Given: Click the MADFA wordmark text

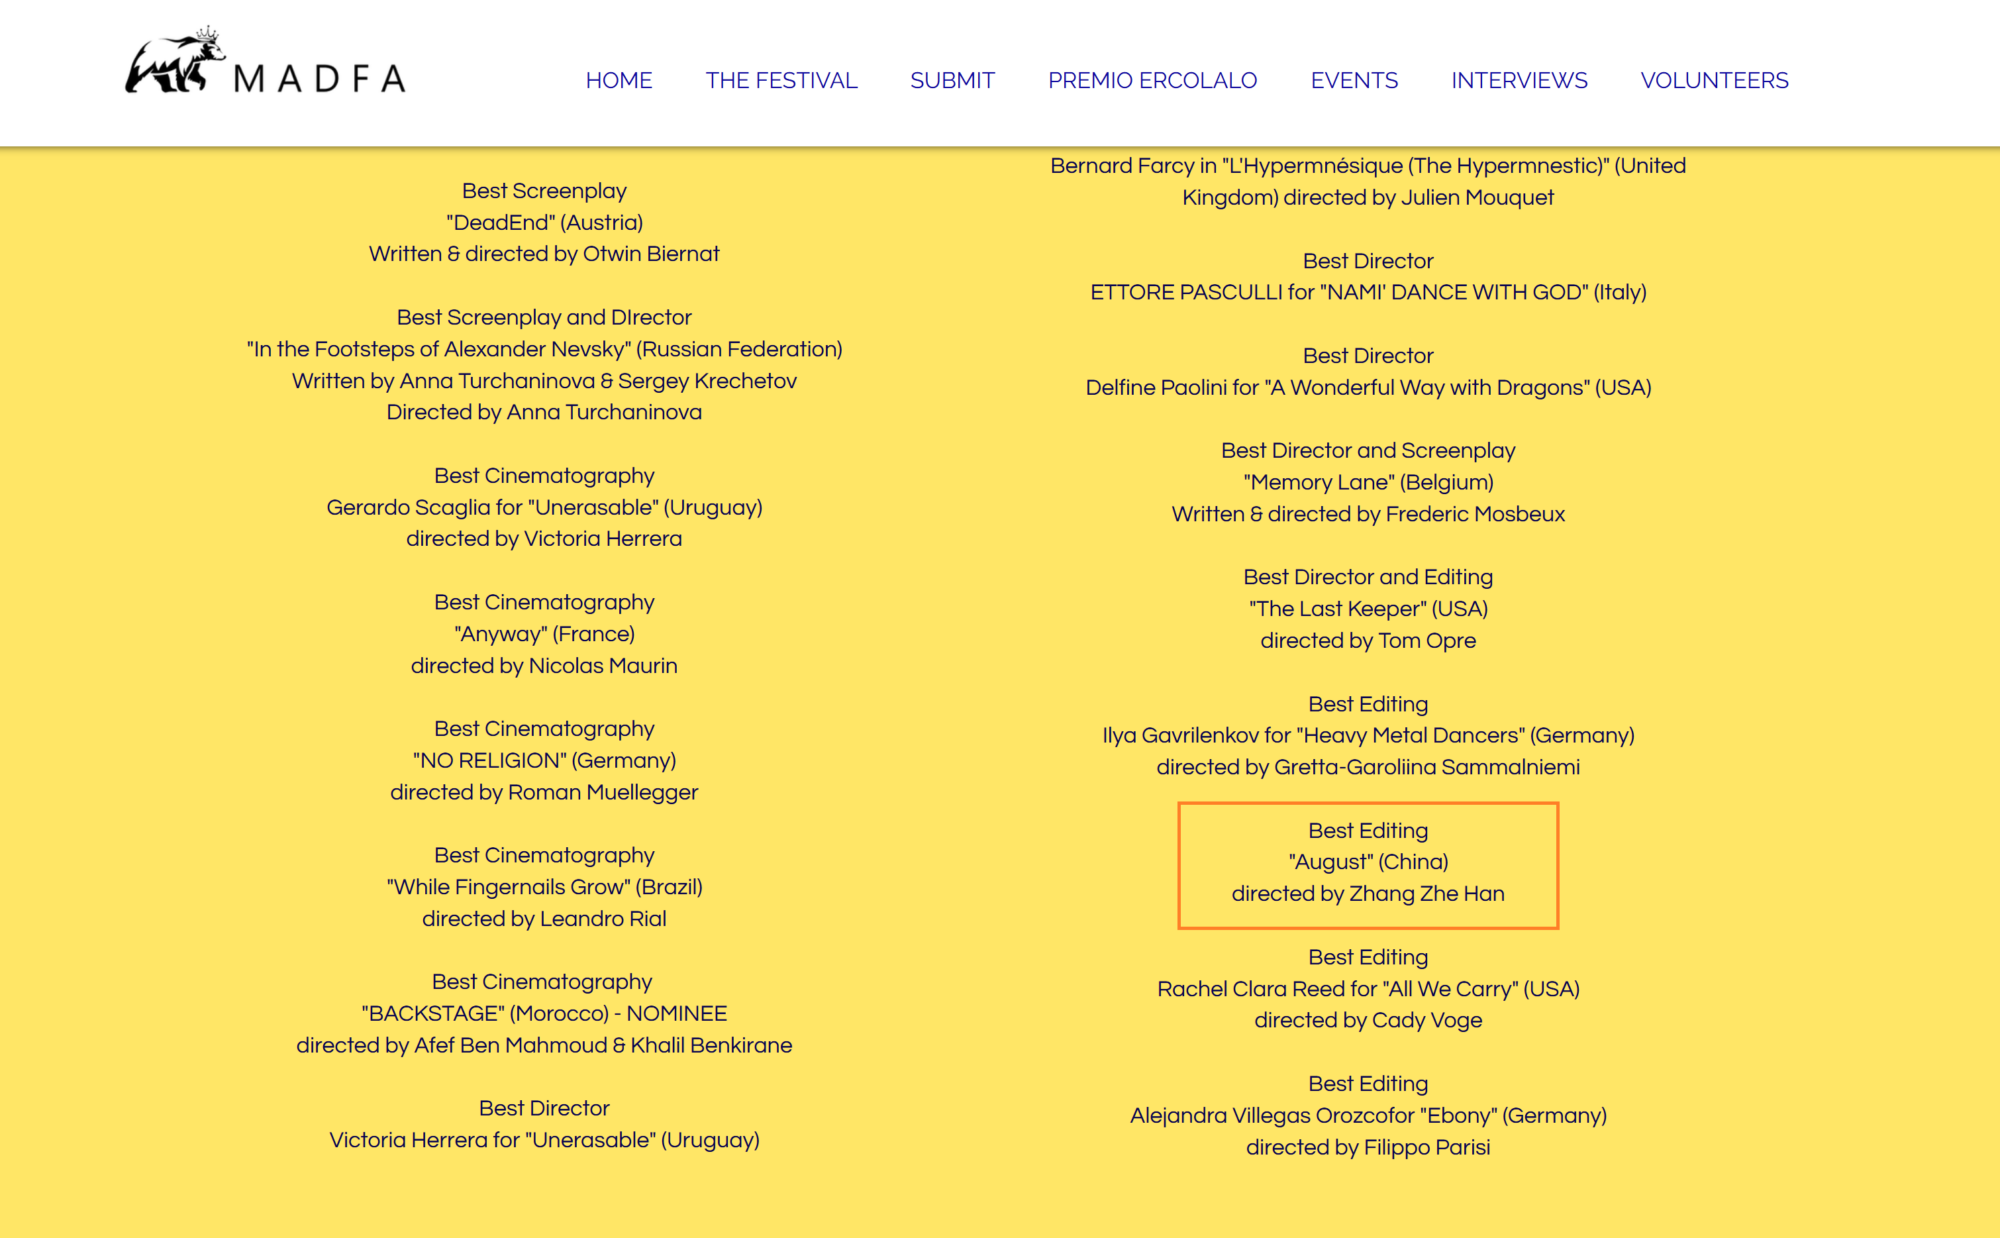Looking at the screenshot, I should tap(319, 79).
